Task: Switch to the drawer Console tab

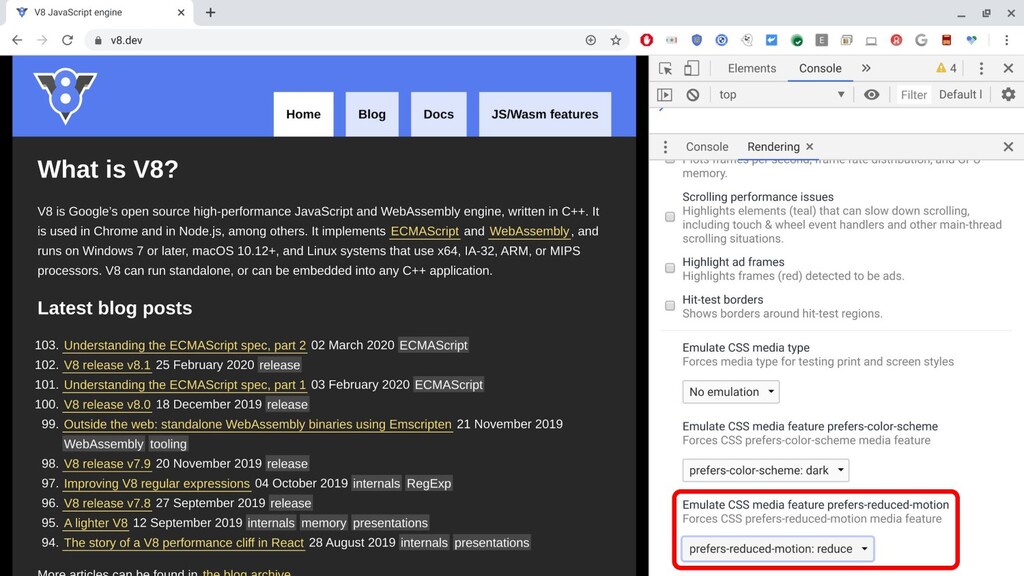Action: click(707, 147)
